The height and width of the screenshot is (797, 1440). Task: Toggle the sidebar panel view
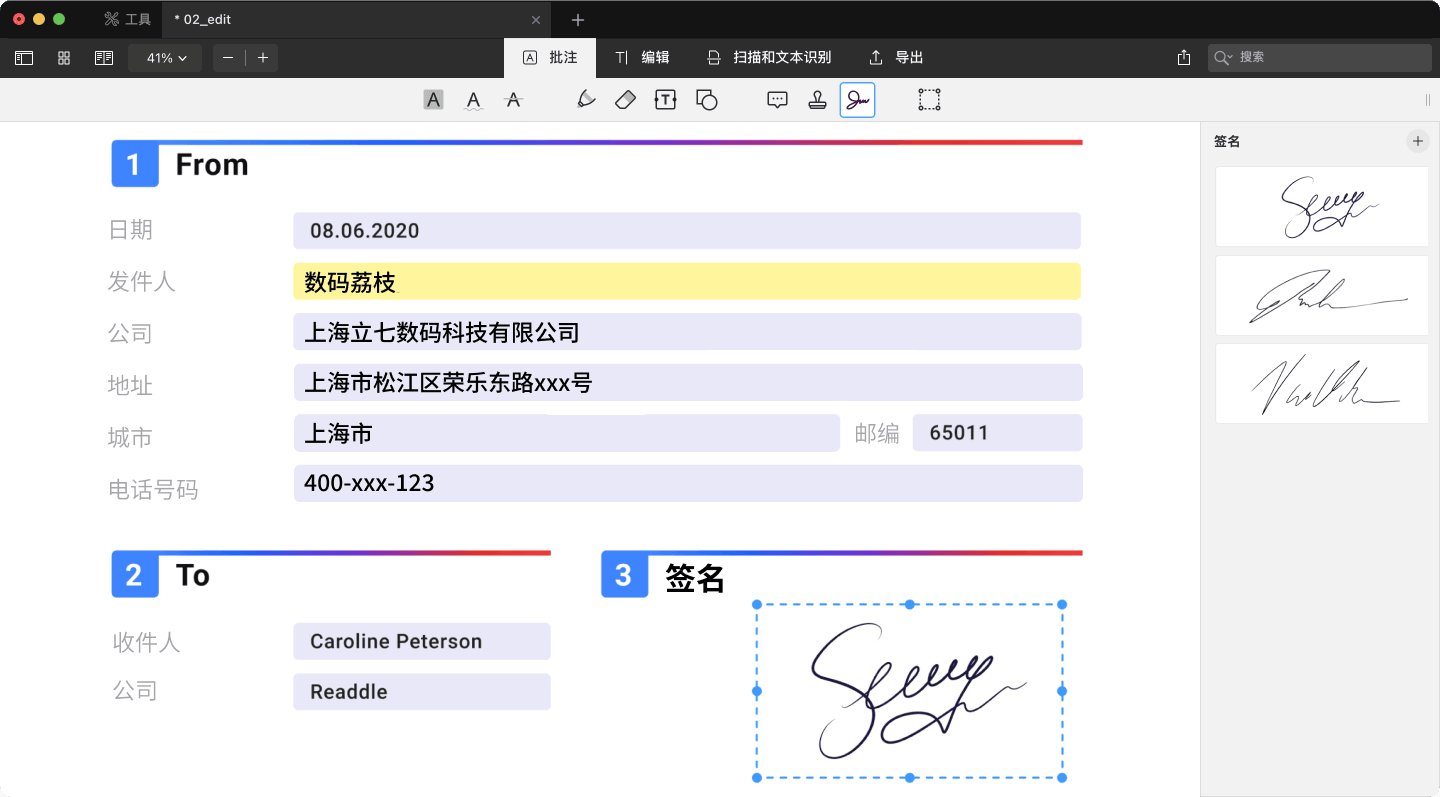click(x=24, y=58)
